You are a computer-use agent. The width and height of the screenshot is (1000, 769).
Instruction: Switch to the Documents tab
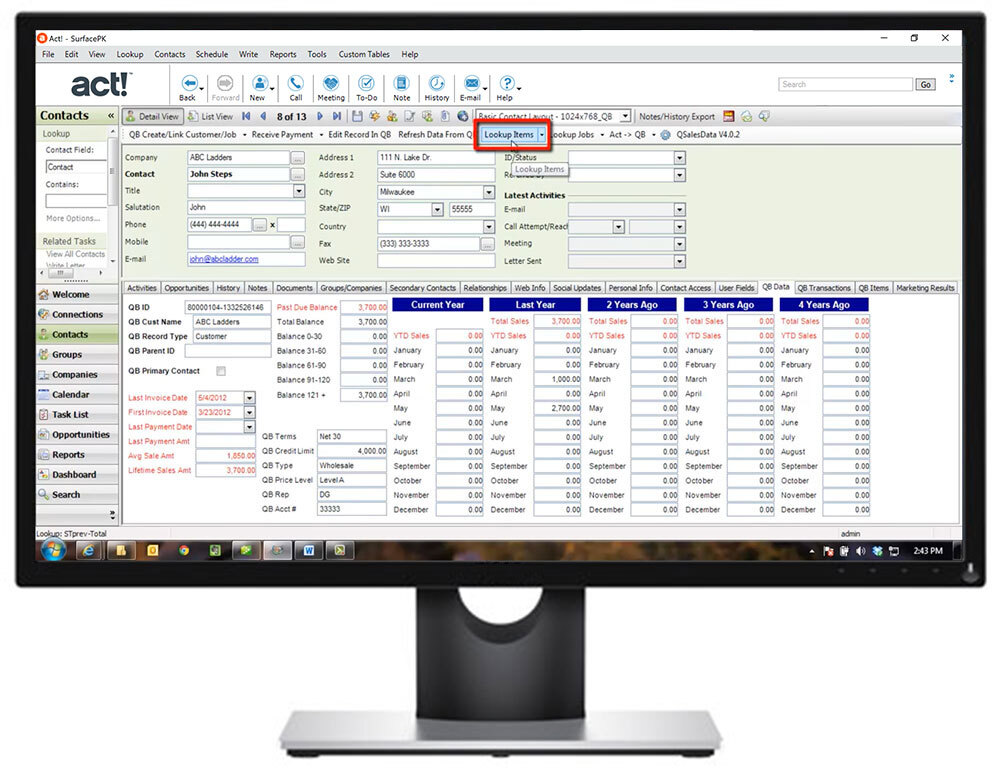[294, 288]
